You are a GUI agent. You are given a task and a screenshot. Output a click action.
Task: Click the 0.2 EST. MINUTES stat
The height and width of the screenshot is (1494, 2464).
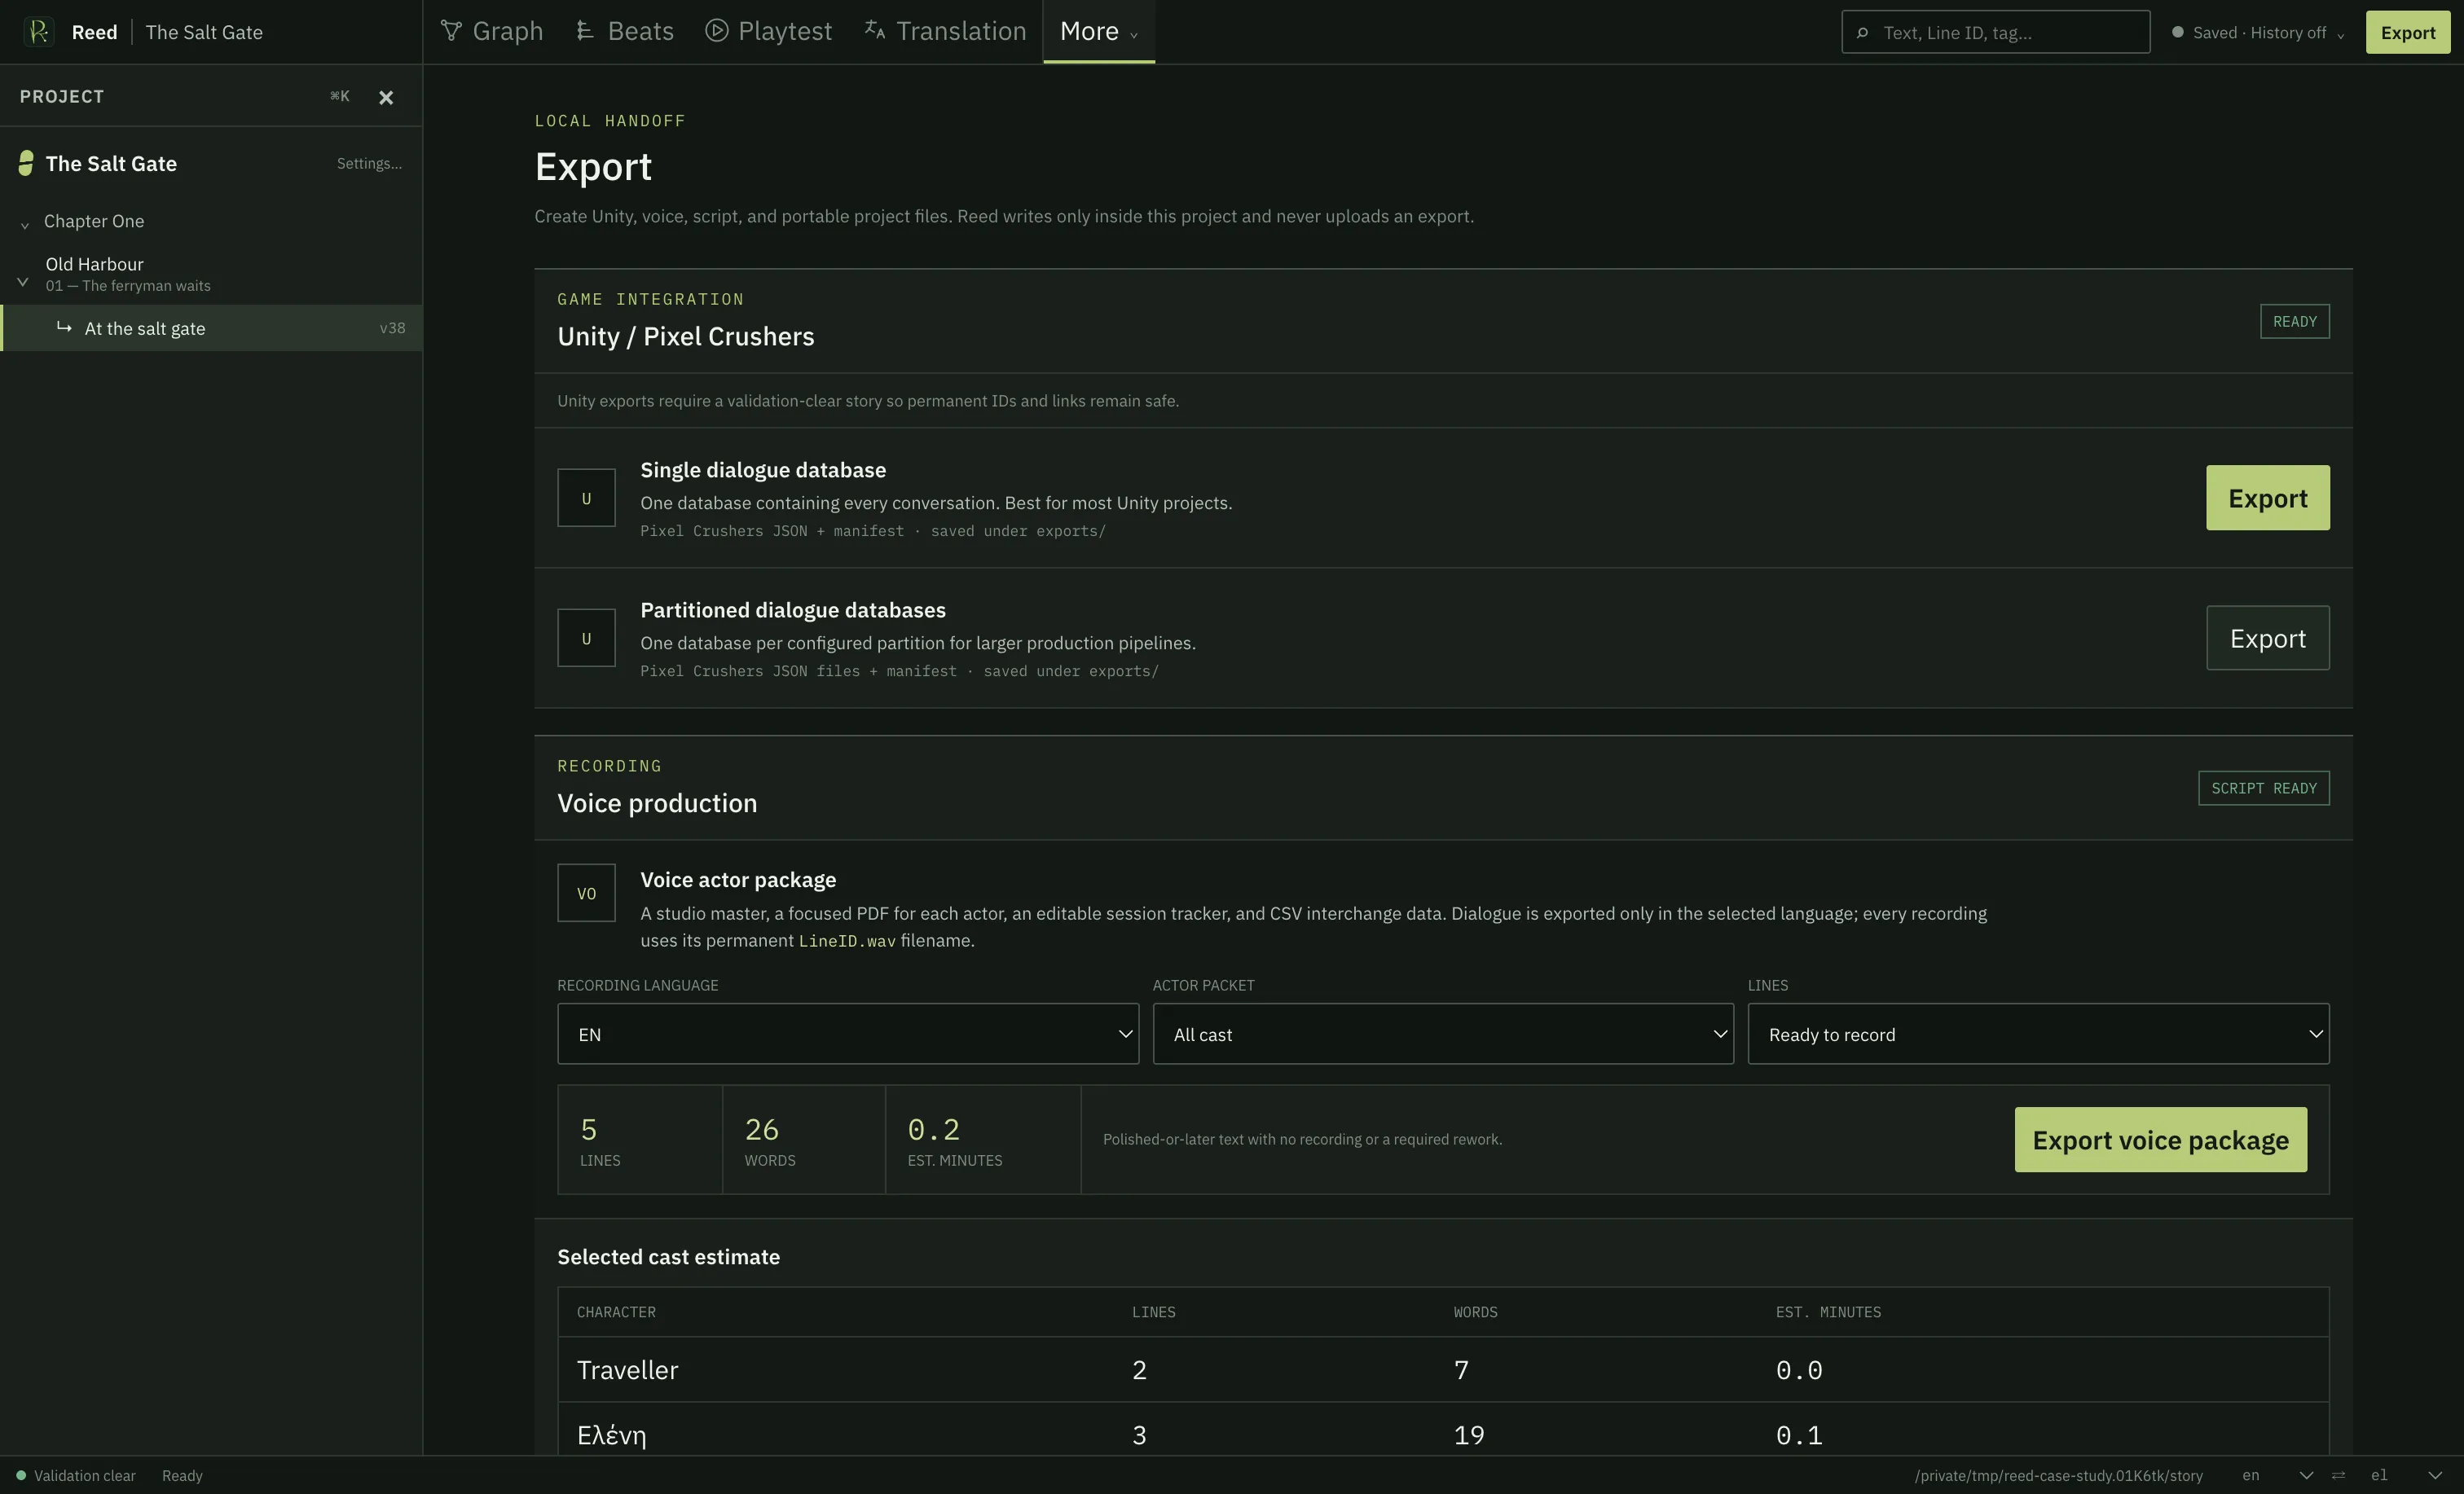click(983, 1140)
